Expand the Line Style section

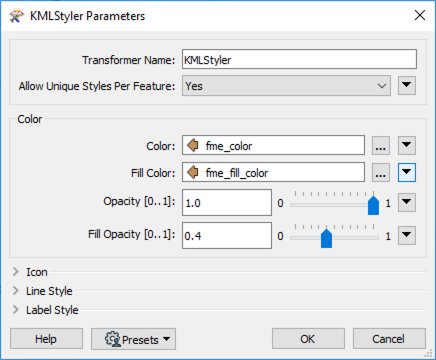(x=16, y=291)
